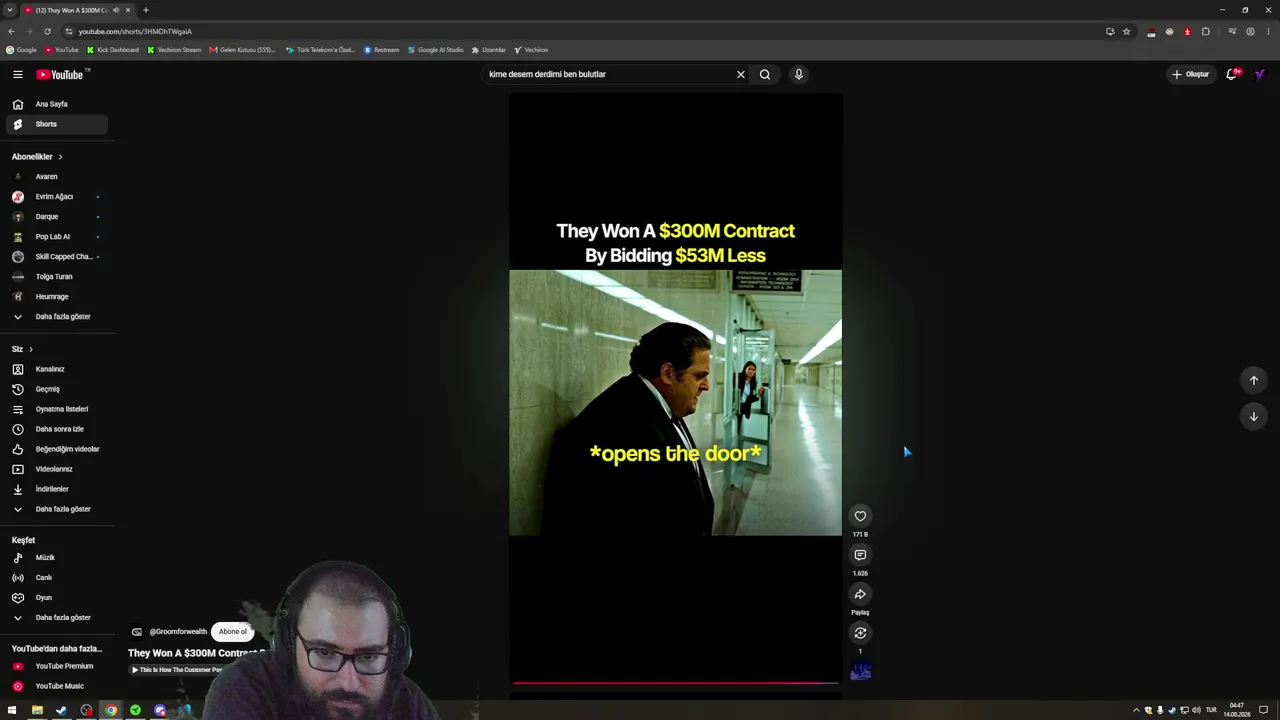The width and height of the screenshot is (1280, 720).
Task: Open YouTube Music link
Action: coord(57,686)
